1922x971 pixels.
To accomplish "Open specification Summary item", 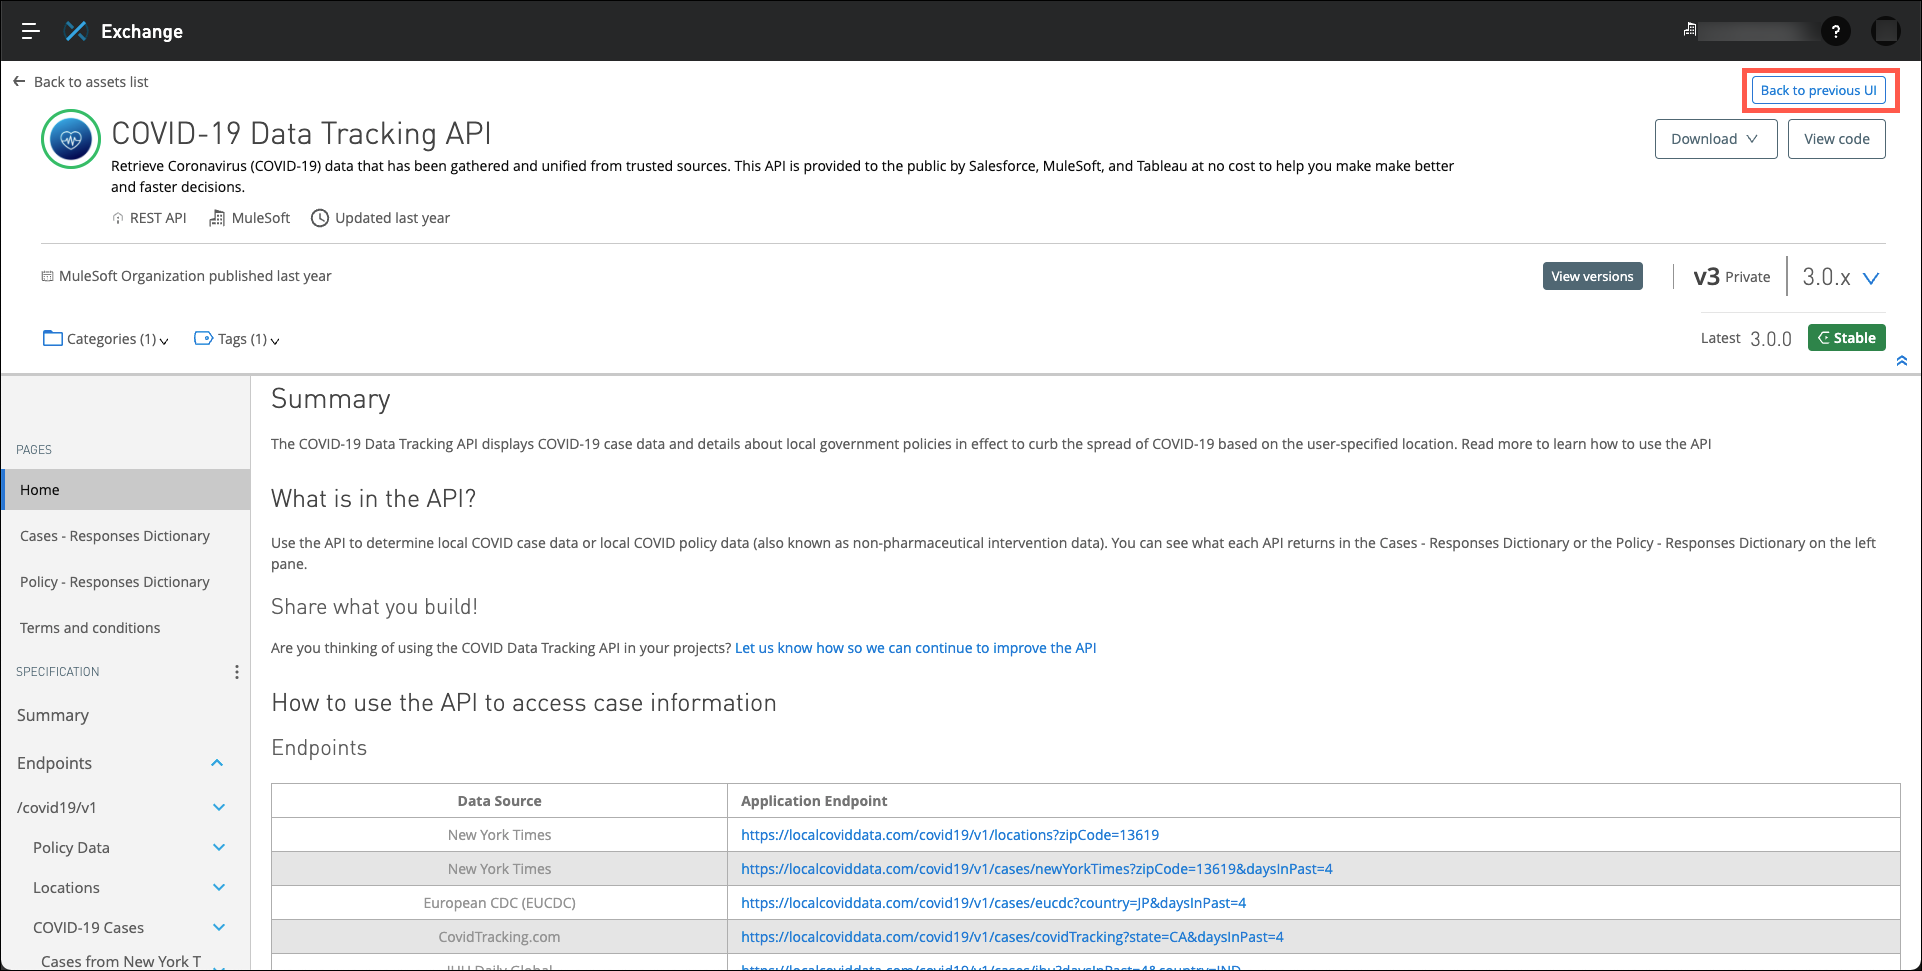I will (x=53, y=715).
